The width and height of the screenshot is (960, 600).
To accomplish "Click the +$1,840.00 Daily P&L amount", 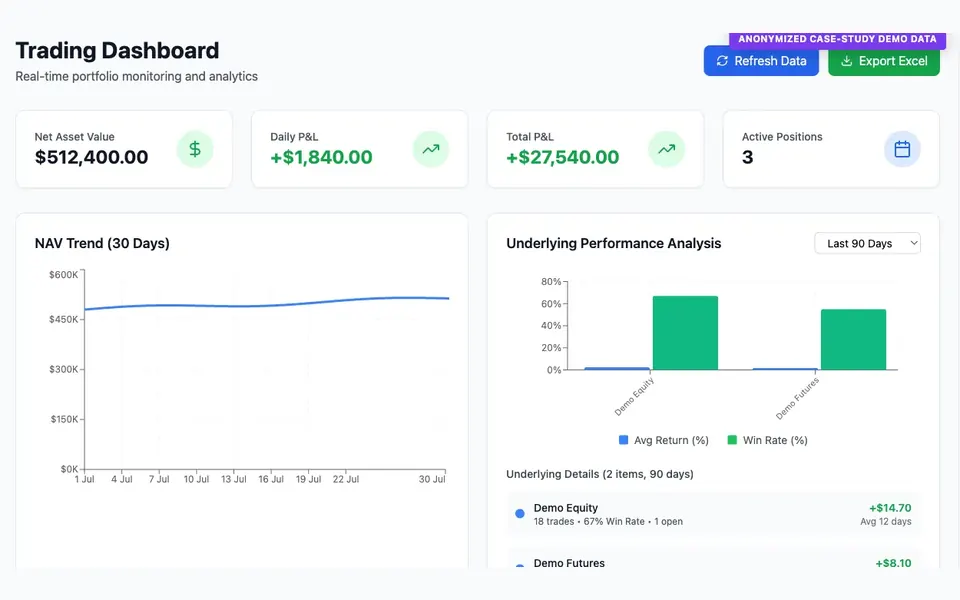I will pyautogui.click(x=321, y=157).
